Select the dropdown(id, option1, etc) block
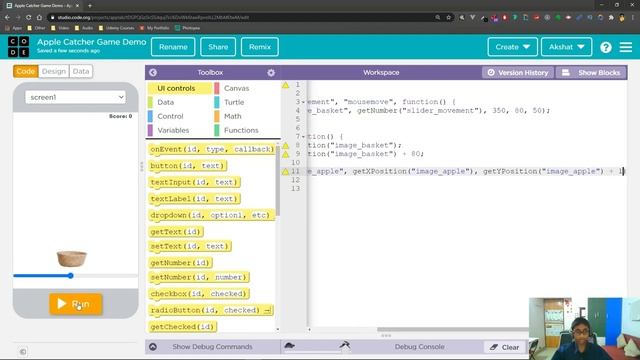640x360 pixels. (212, 216)
